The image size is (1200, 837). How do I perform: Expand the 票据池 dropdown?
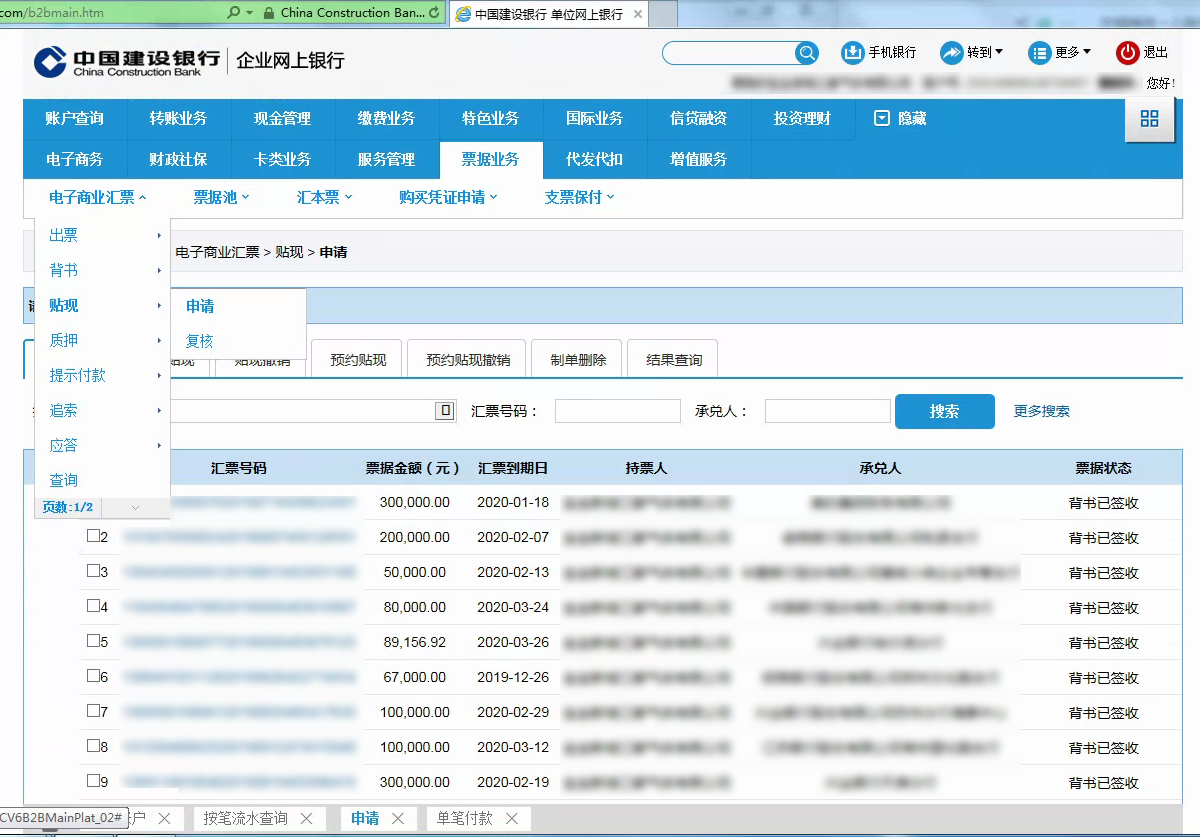coord(221,198)
